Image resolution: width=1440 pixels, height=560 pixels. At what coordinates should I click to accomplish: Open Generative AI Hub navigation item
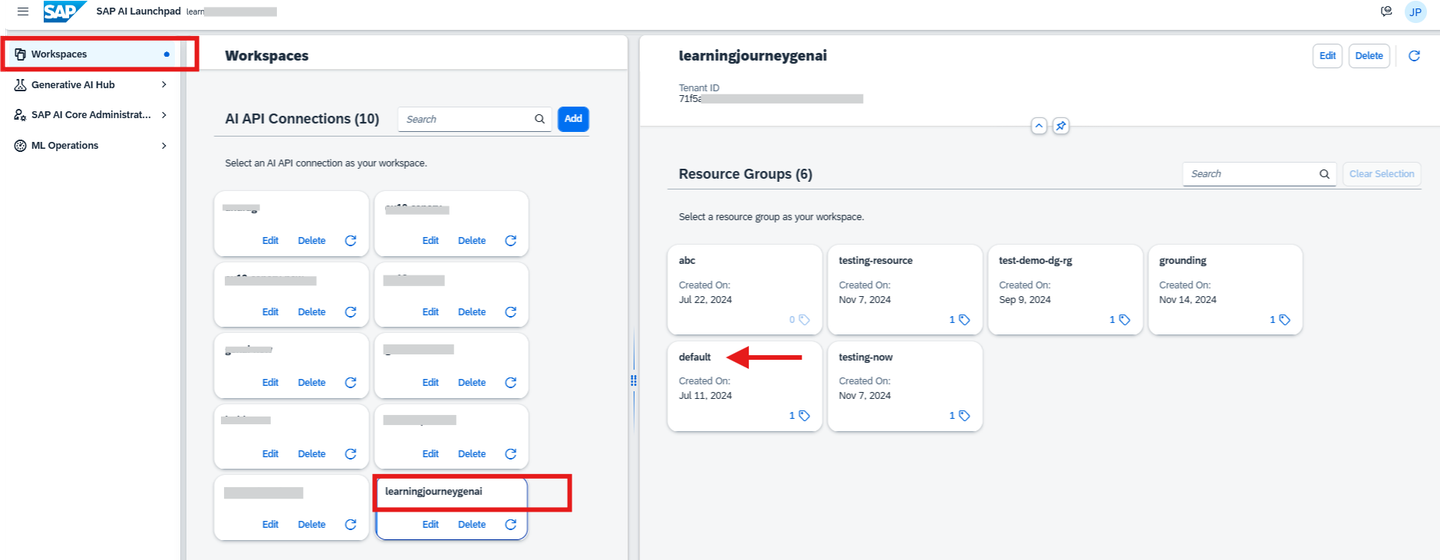point(91,85)
